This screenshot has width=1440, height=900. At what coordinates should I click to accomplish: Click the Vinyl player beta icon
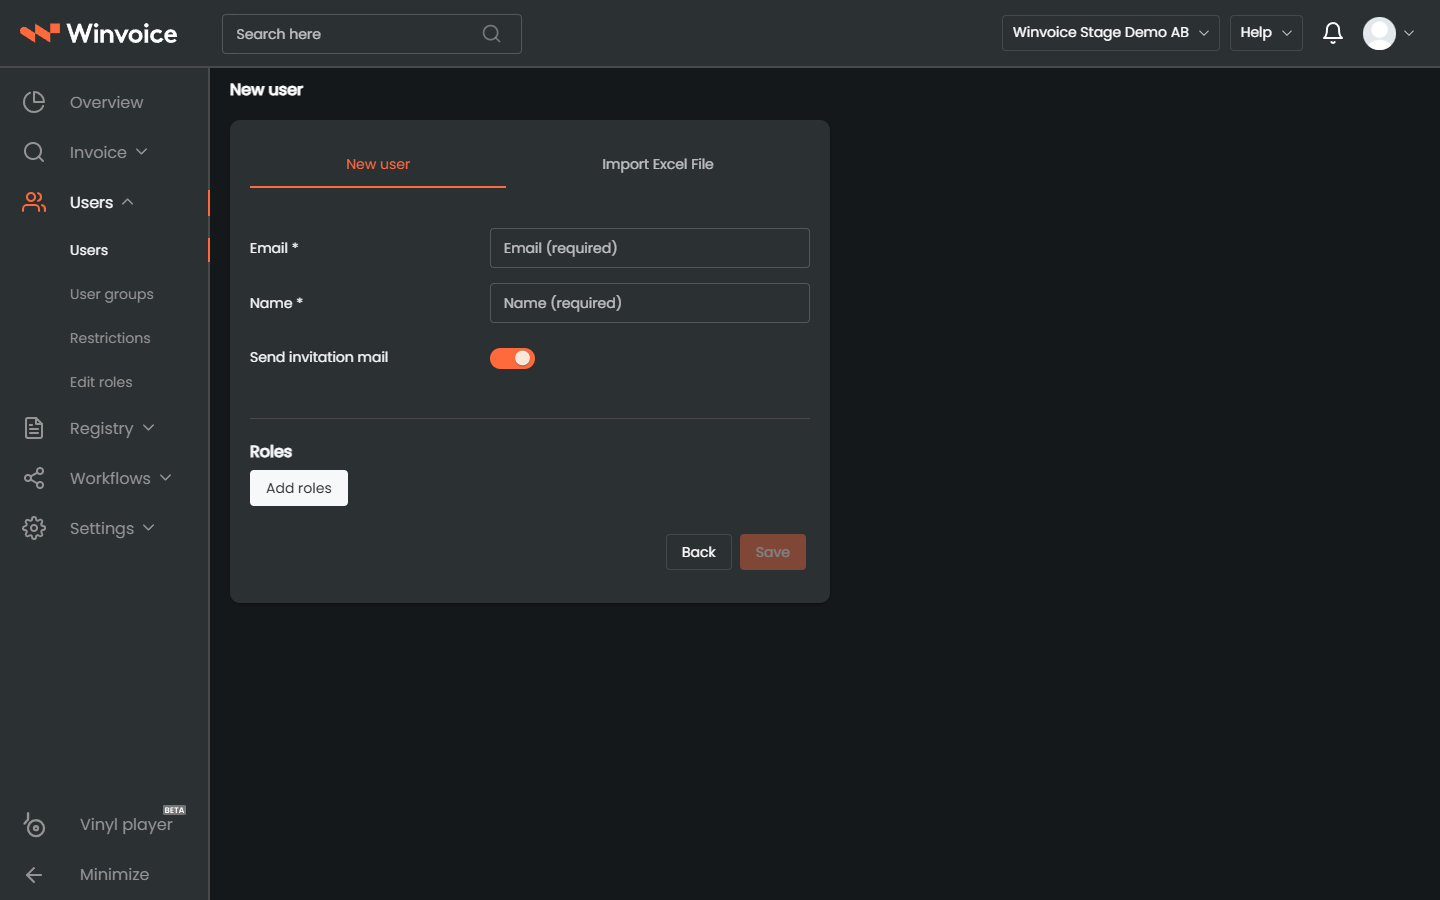pos(34,824)
